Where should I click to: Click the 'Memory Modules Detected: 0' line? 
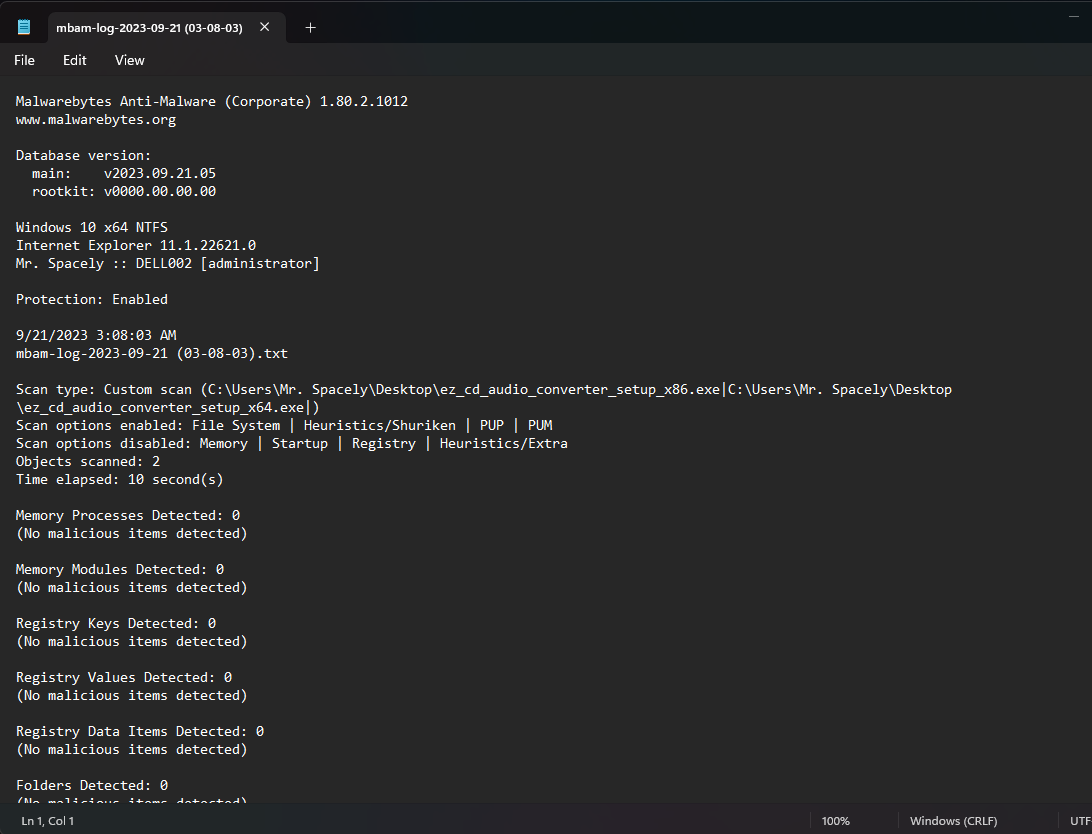point(120,569)
